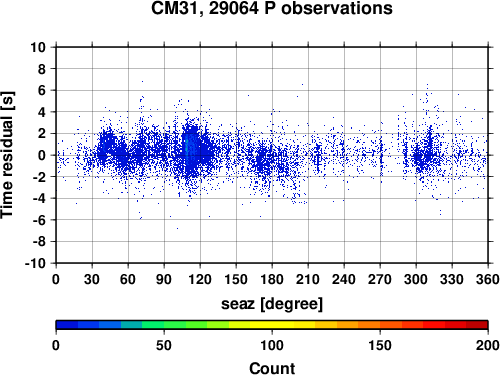Click the x-axis tick label 120

200,279
